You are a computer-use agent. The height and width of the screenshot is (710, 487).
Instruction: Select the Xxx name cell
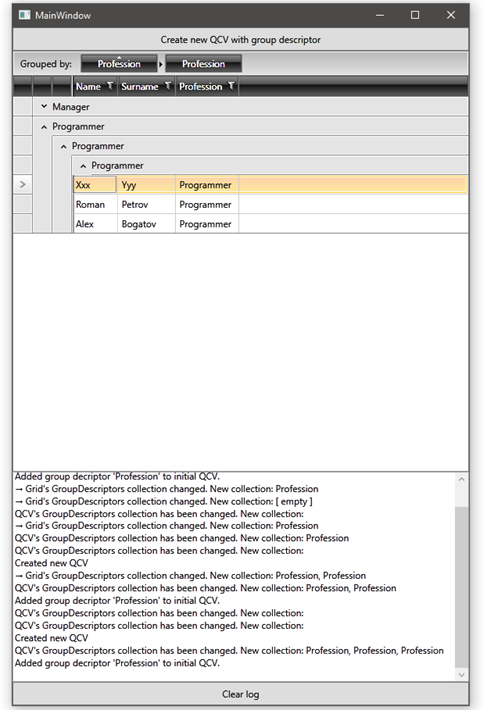point(95,185)
